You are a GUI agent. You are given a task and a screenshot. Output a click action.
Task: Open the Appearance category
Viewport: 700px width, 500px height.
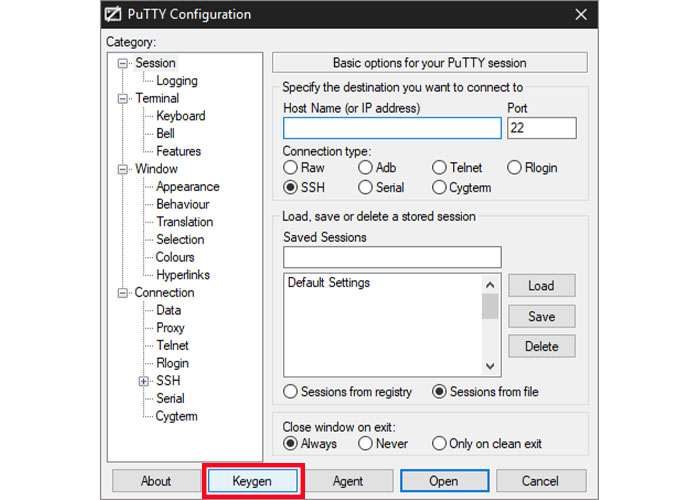coord(188,187)
